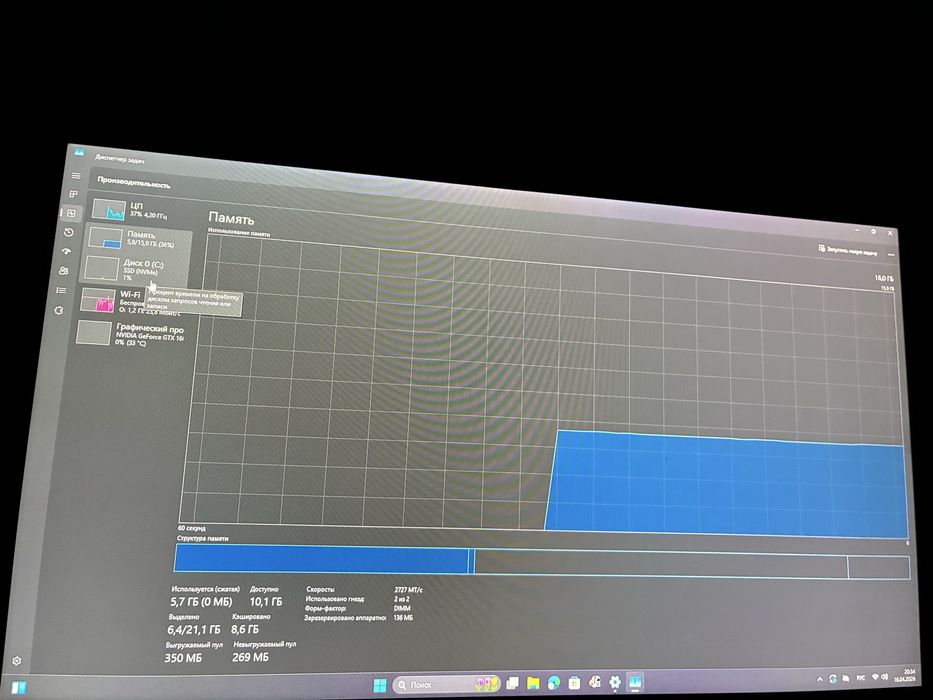Screen dimensions: 933x700
Task: Select the Performance page icon in sidebar
Action: click(x=71, y=213)
